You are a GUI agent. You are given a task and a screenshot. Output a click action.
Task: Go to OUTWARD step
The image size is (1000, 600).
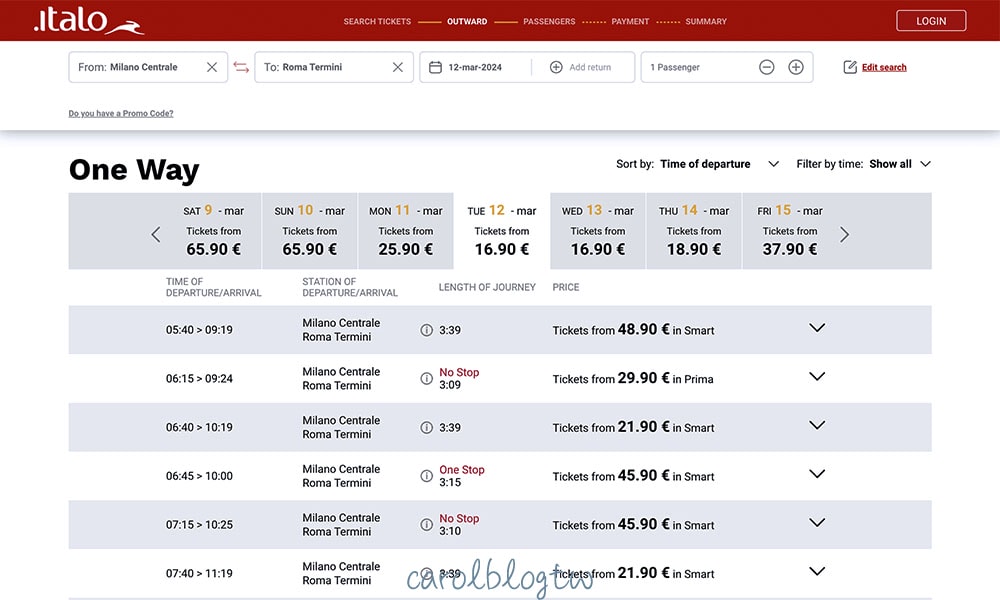tap(467, 21)
